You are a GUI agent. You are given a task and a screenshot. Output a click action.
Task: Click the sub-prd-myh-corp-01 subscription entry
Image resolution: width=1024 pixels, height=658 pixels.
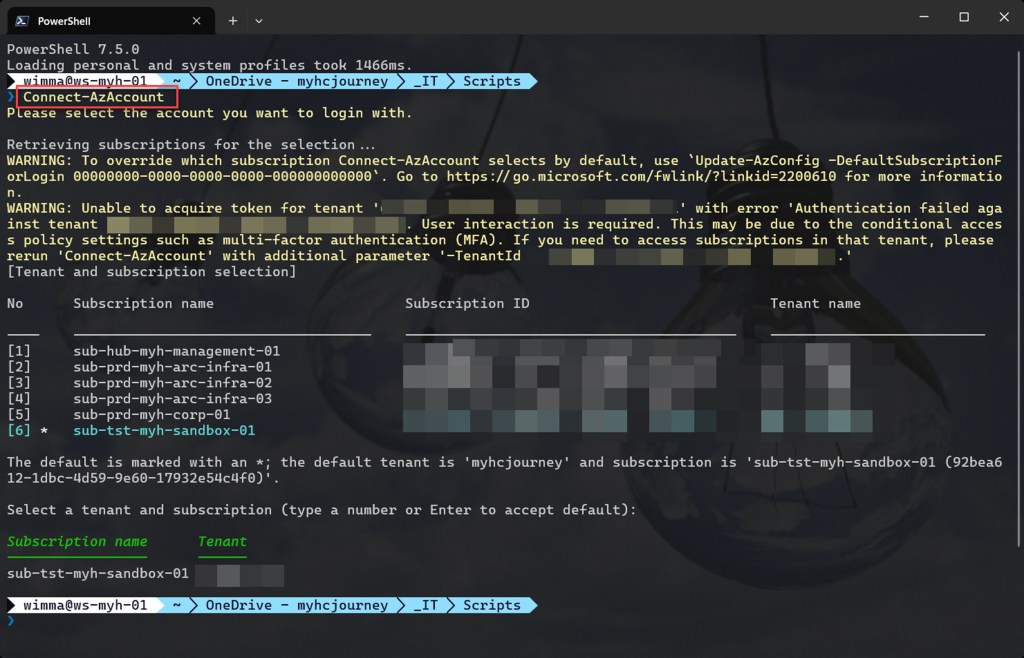(152, 415)
